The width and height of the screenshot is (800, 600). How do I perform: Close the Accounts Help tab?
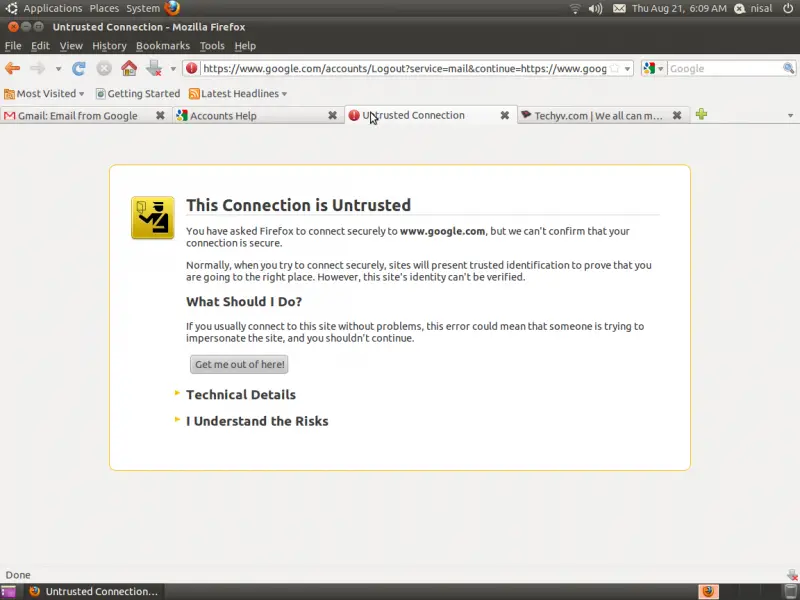(x=333, y=115)
